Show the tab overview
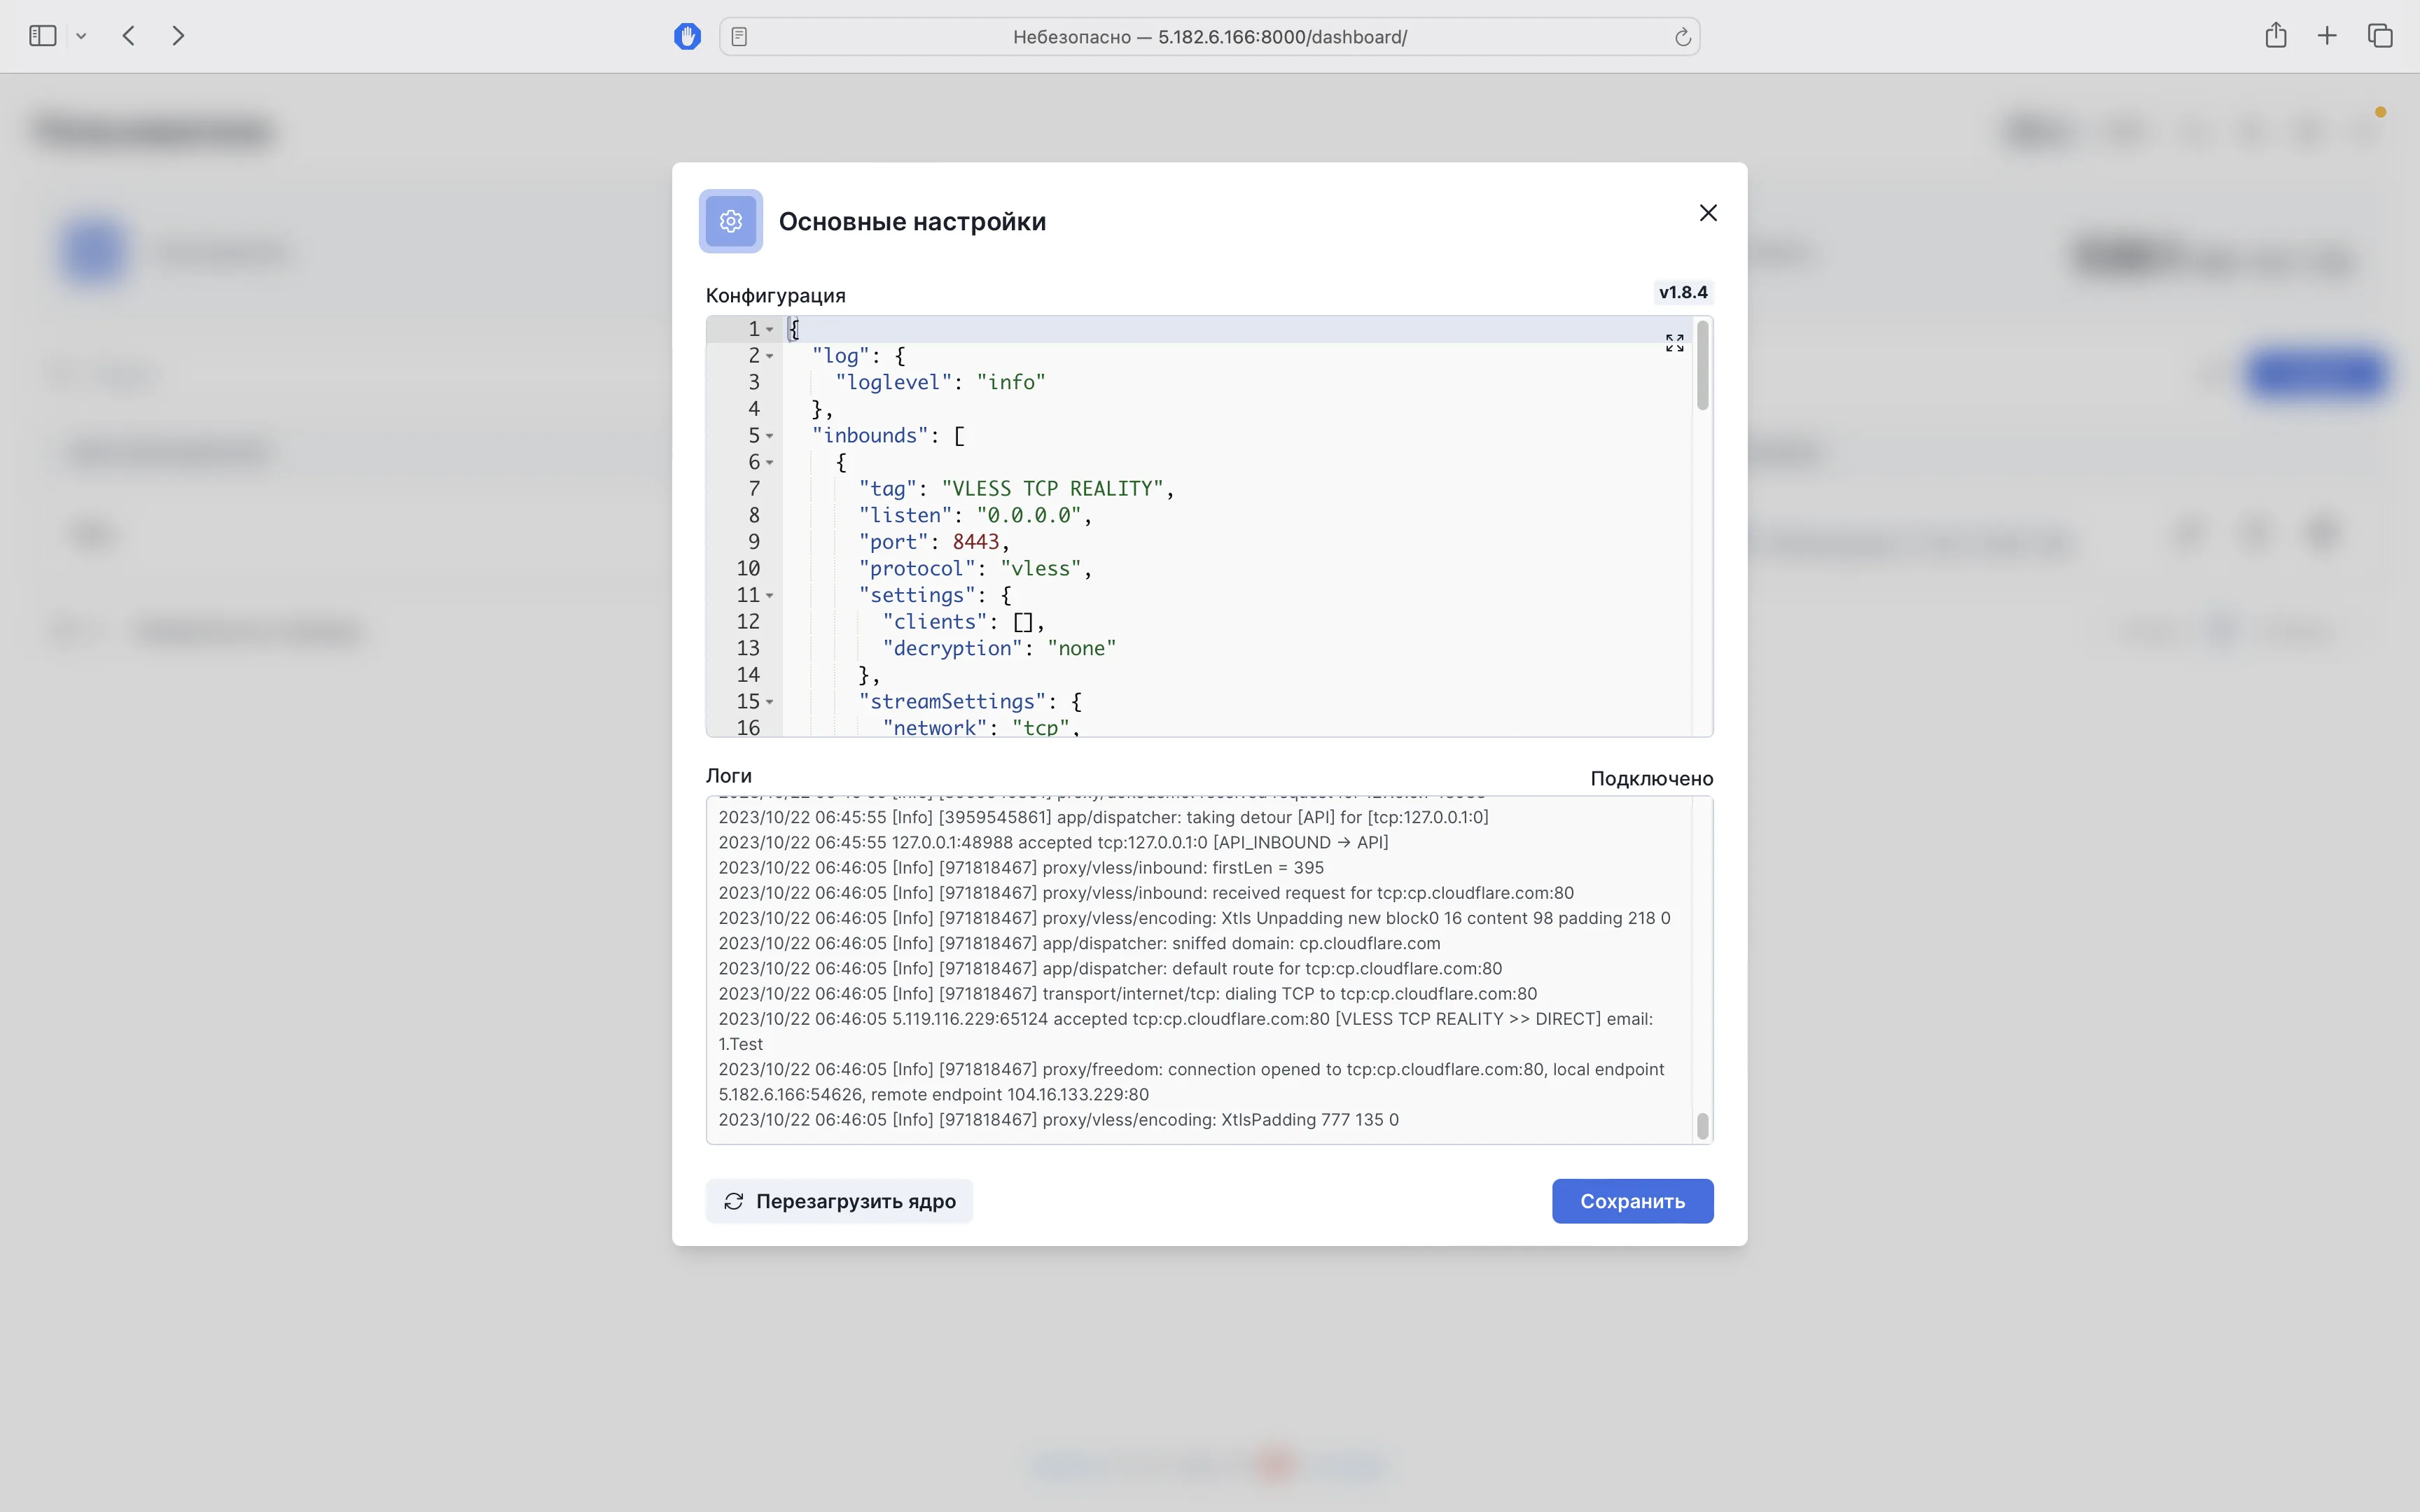 (x=2379, y=35)
